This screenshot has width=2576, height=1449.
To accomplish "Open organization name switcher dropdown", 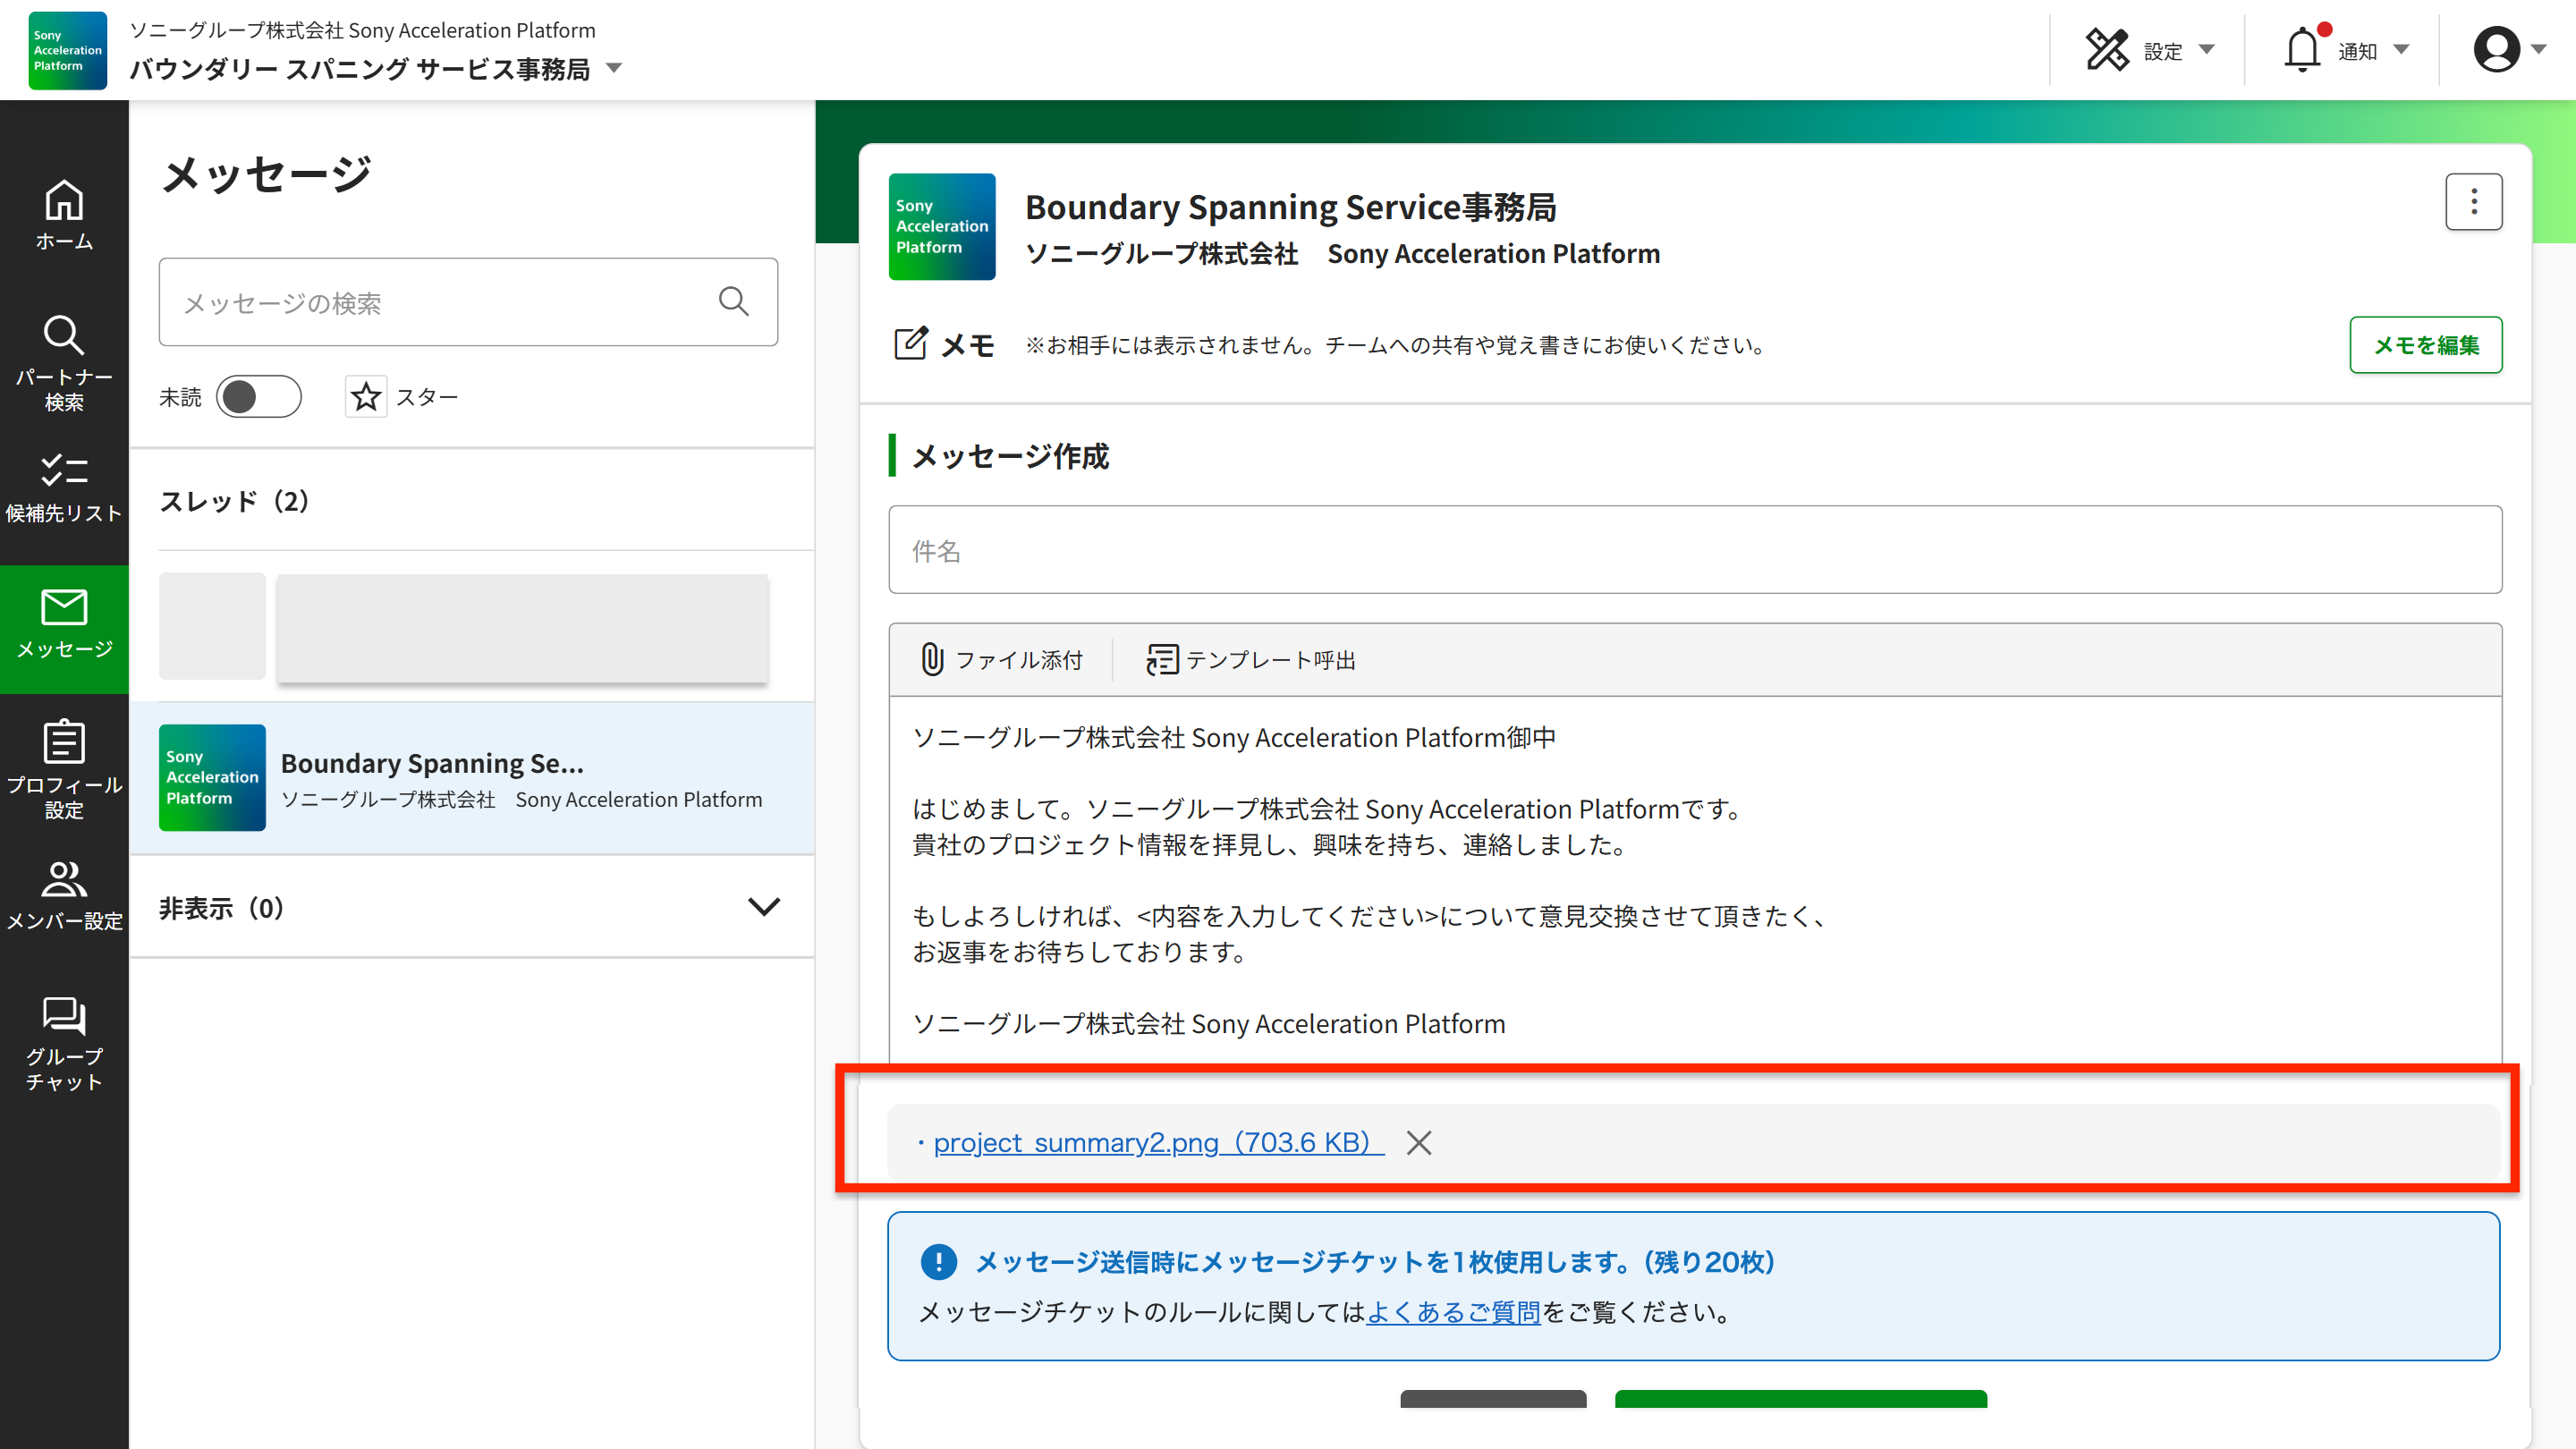I will click(614, 69).
